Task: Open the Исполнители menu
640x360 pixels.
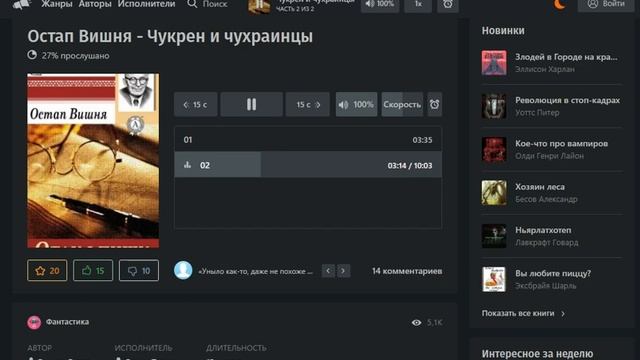Action: tap(147, 4)
